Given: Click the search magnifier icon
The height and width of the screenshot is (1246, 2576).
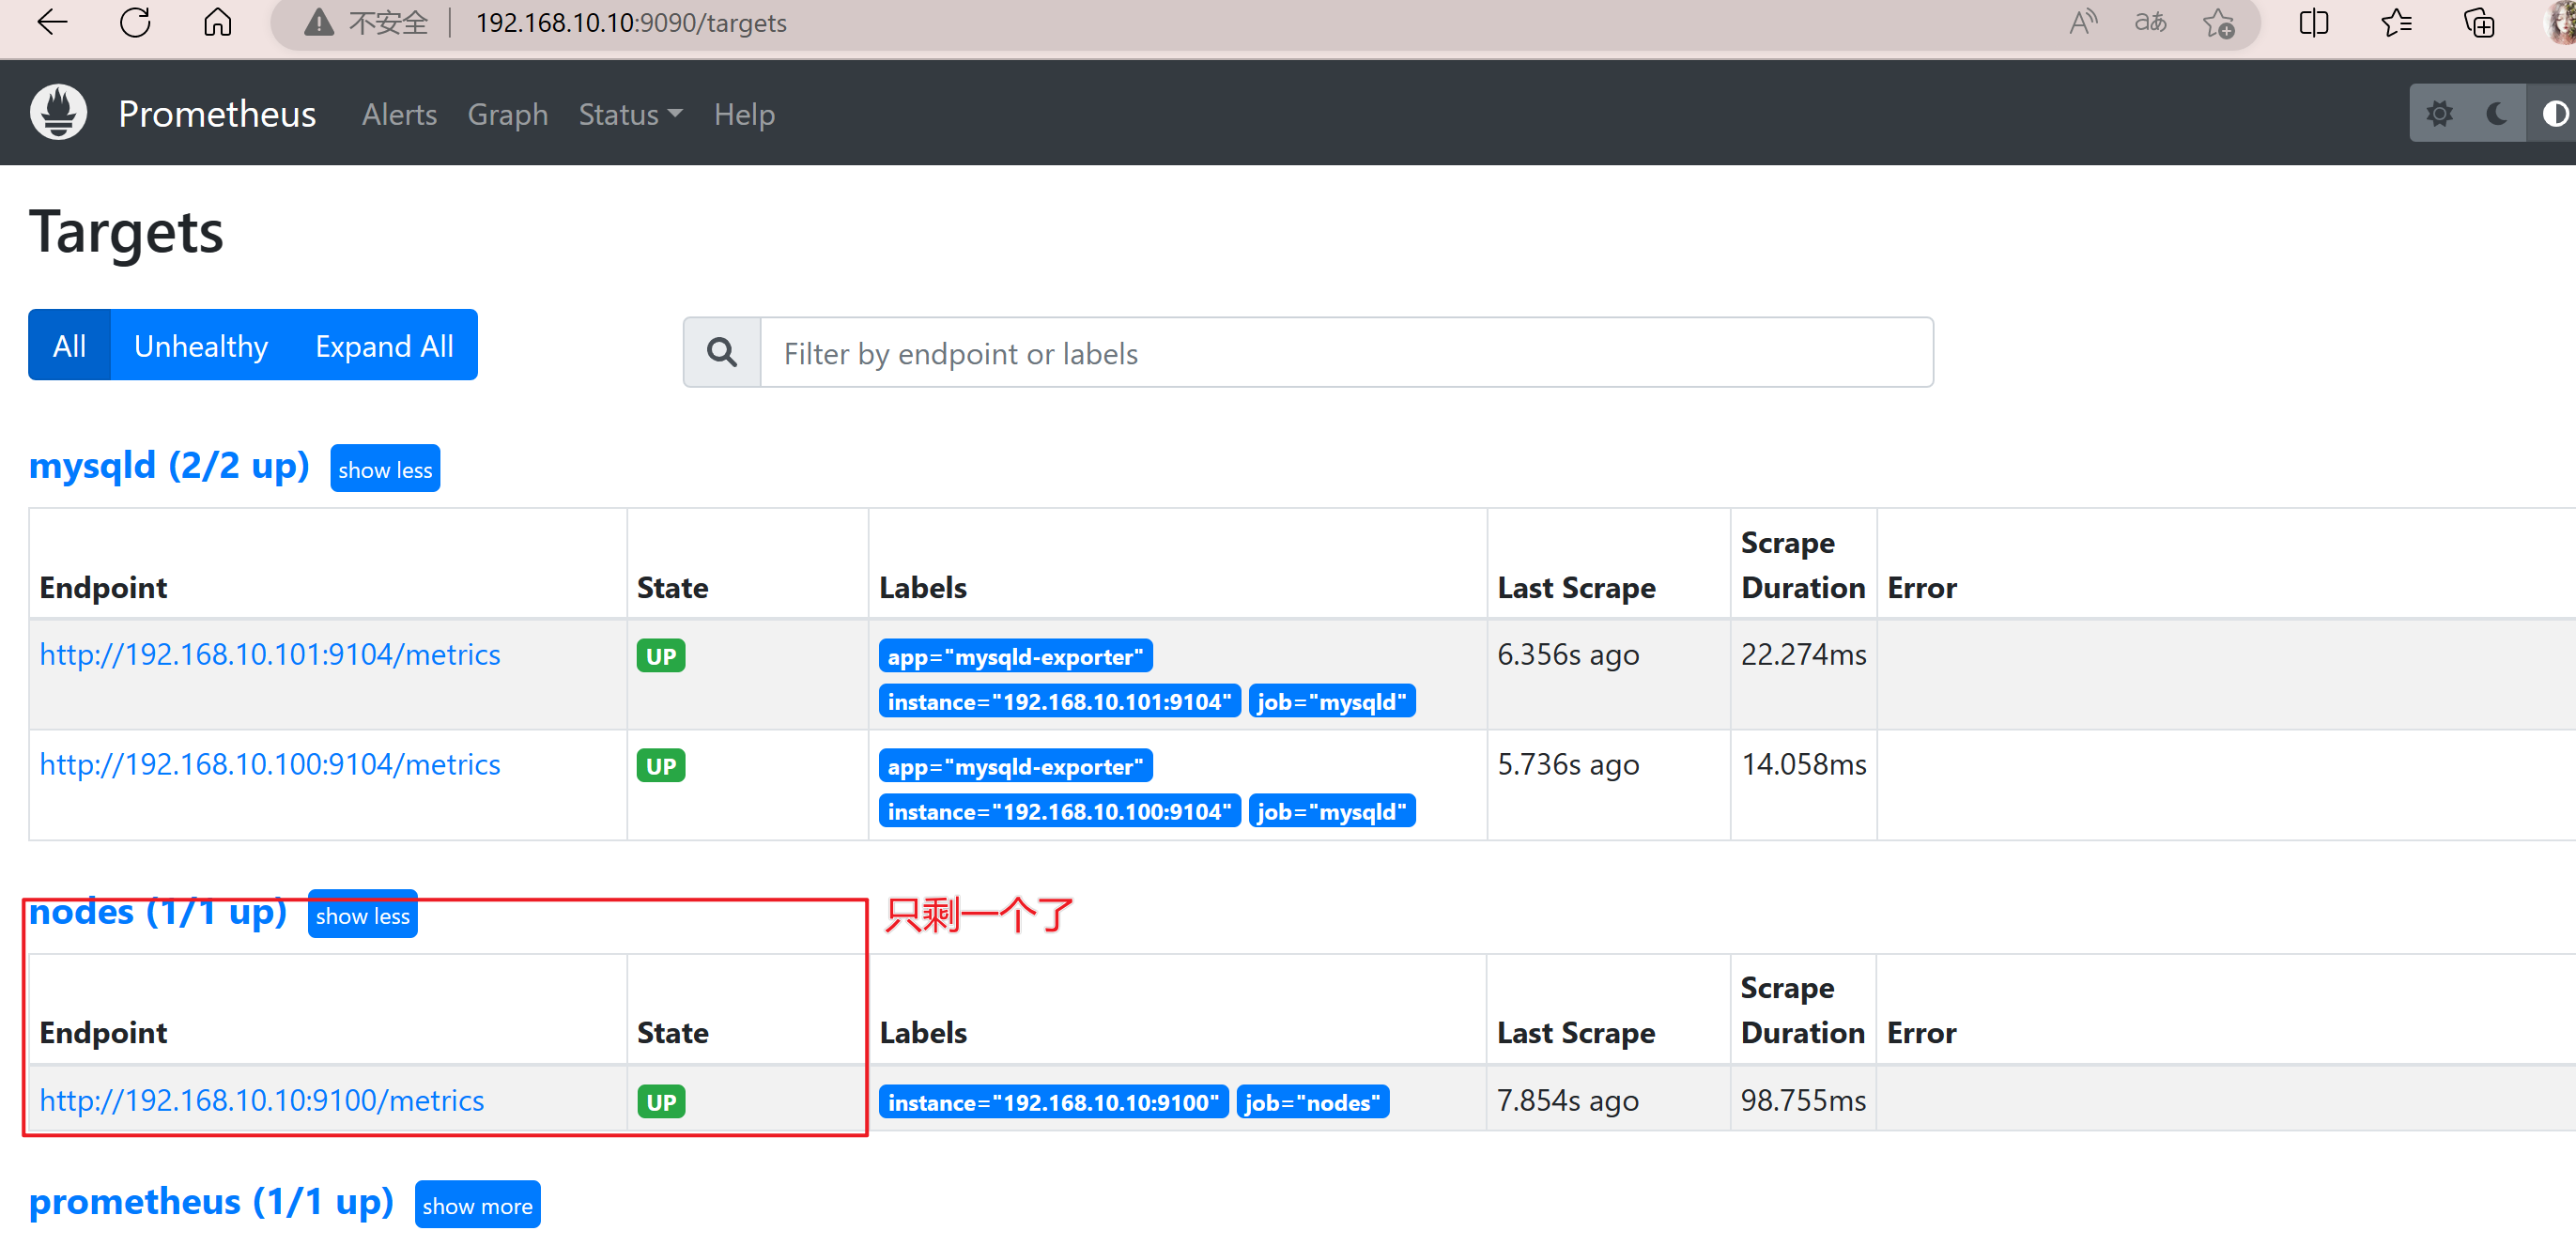Looking at the screenshot, I should 722,352.
